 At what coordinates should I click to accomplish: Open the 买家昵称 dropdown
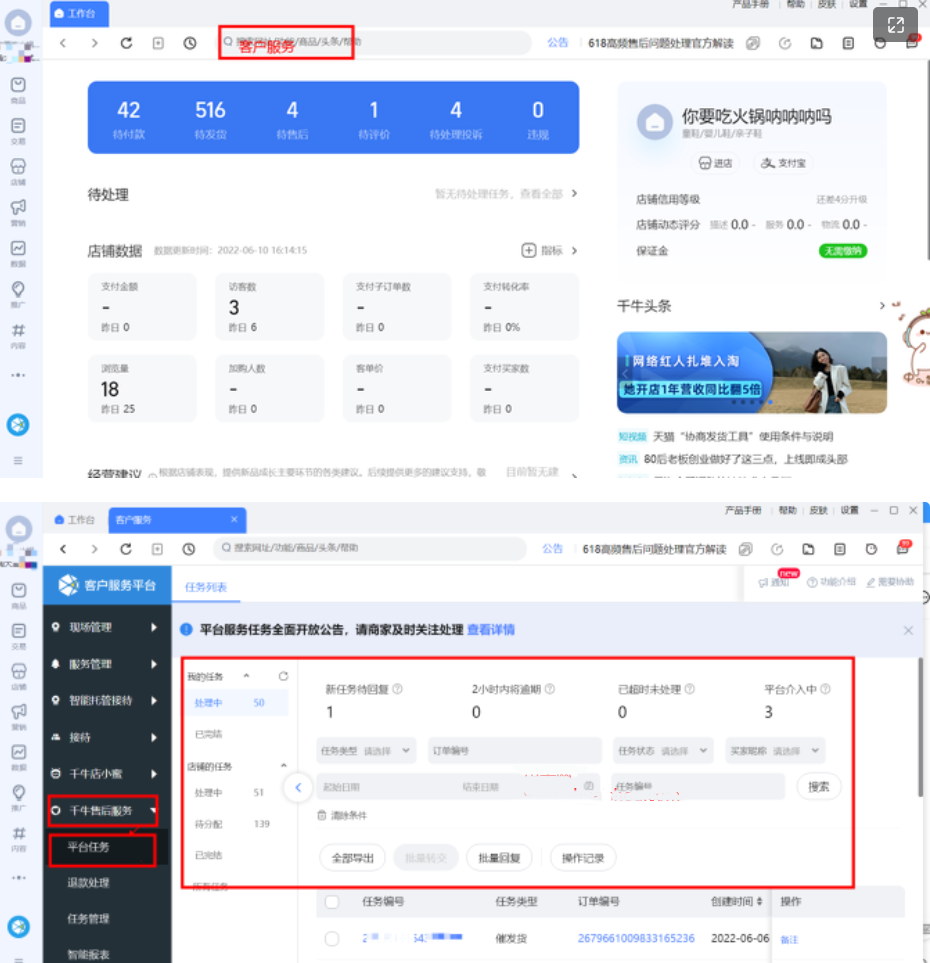click(x=775, y=750)
